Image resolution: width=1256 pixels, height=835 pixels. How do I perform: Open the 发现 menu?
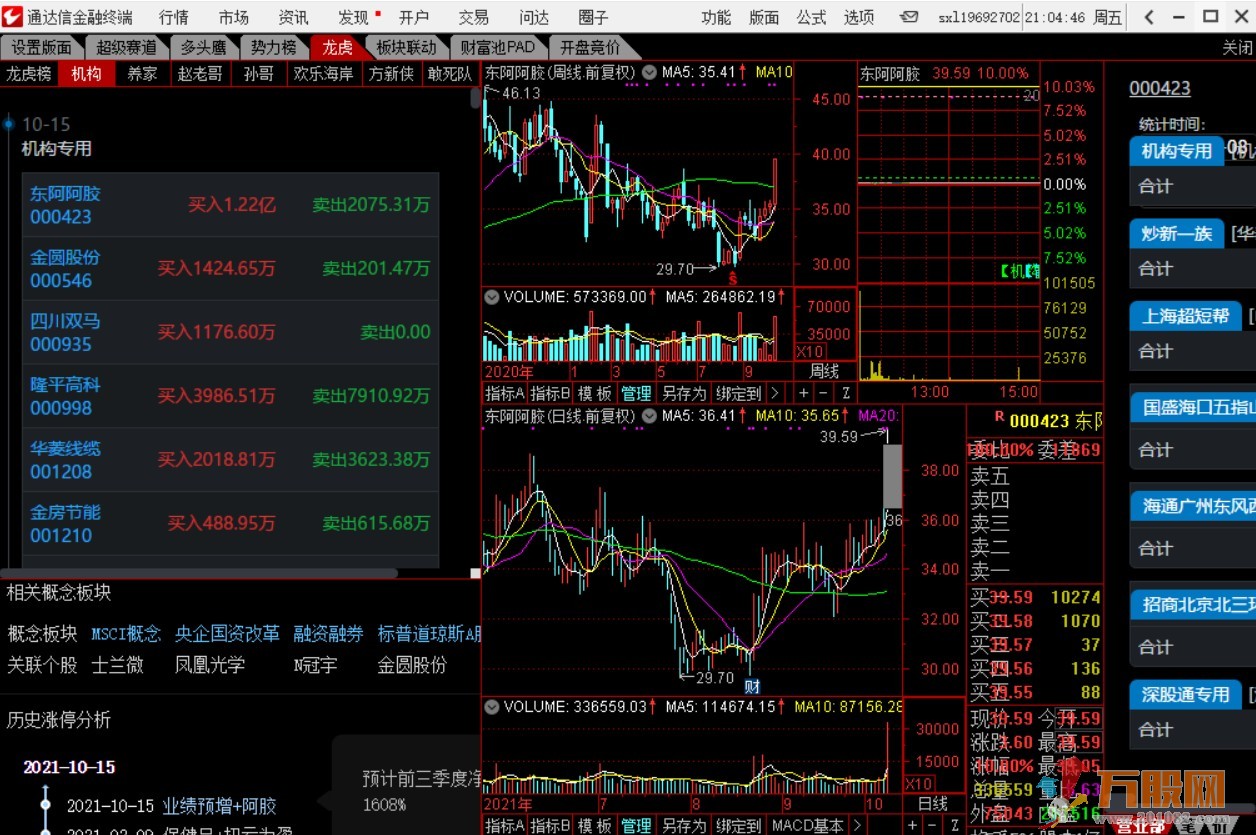click(x=353, y=17)
